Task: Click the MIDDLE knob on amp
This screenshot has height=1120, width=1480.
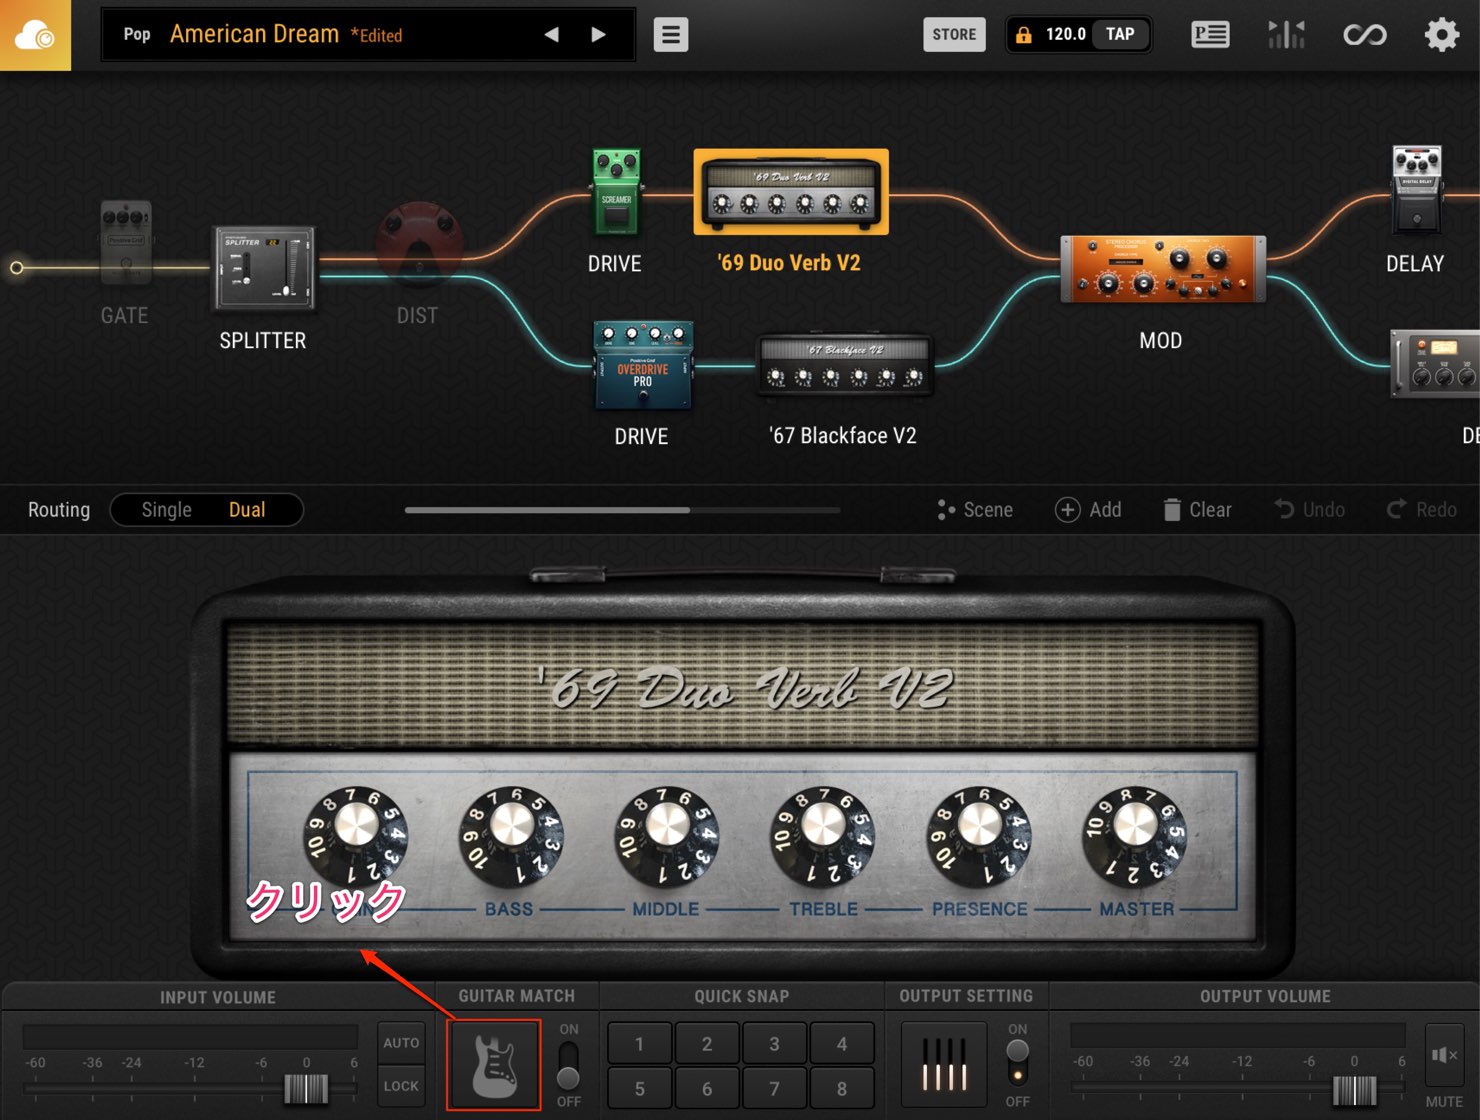Action: 667,835
